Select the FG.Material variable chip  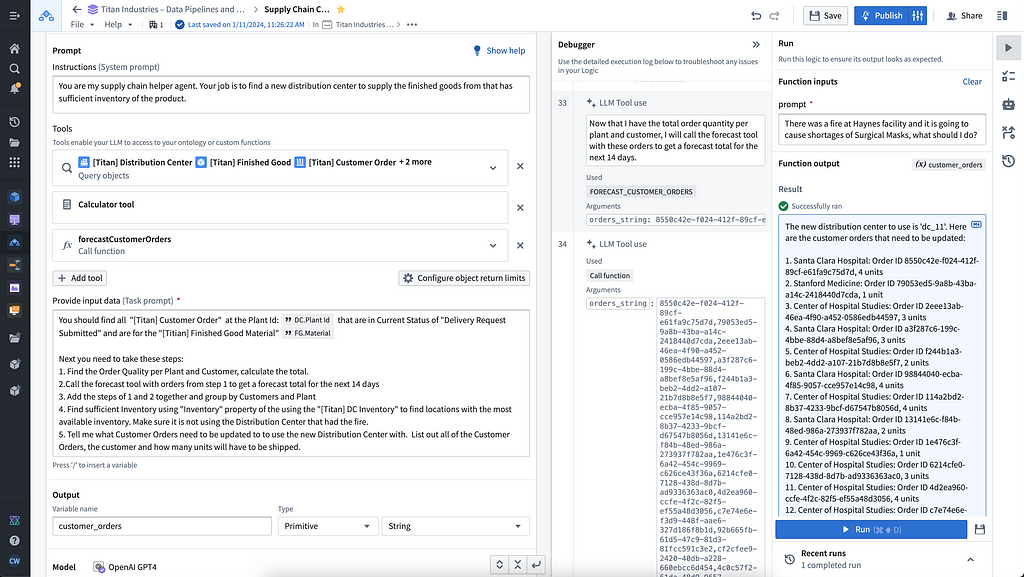pyautogui.click(x=308, y=333)
